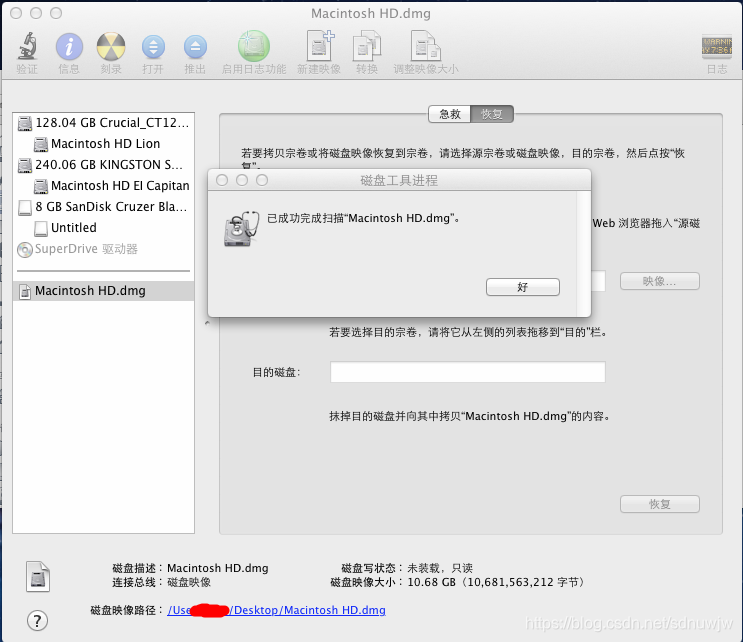Click the Disk Utility stethoscope icon in dialog
This screenshot has width=743, height=642.
[242, 228]
